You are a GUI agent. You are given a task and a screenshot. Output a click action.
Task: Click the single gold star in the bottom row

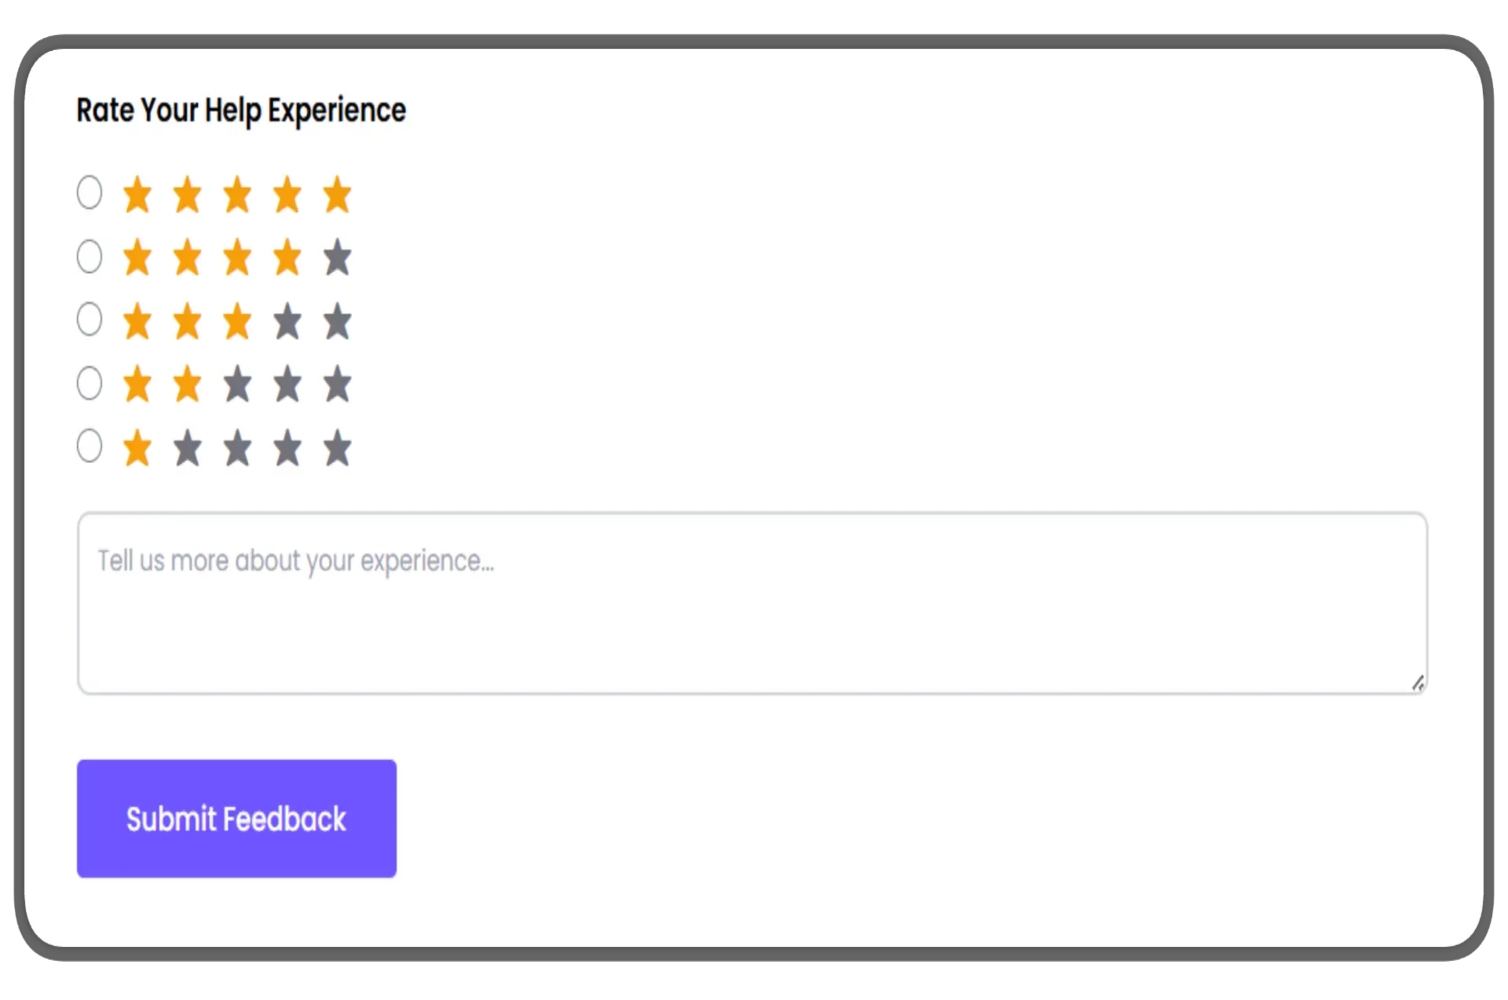137,447
